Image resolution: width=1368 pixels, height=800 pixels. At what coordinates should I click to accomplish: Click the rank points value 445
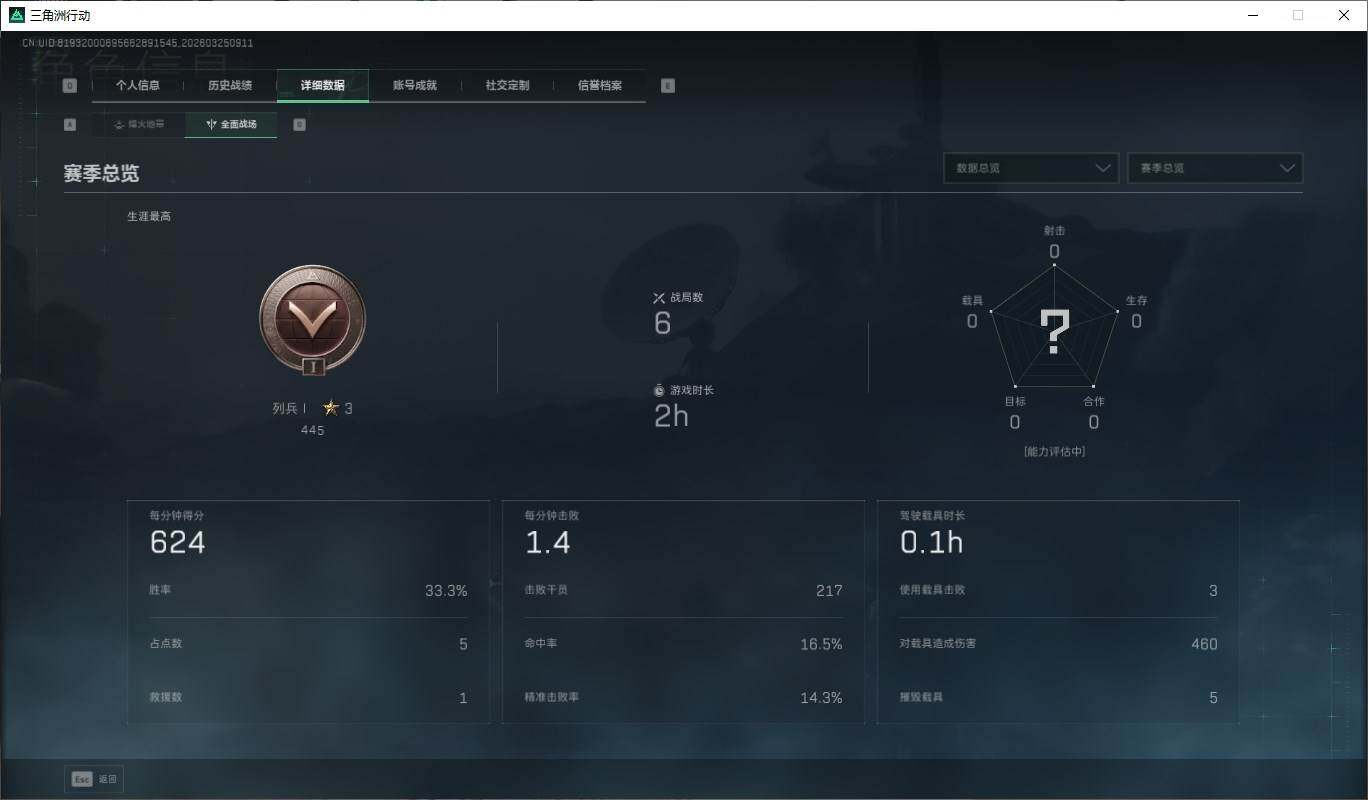pyautogui.click(x=312, y=430)
